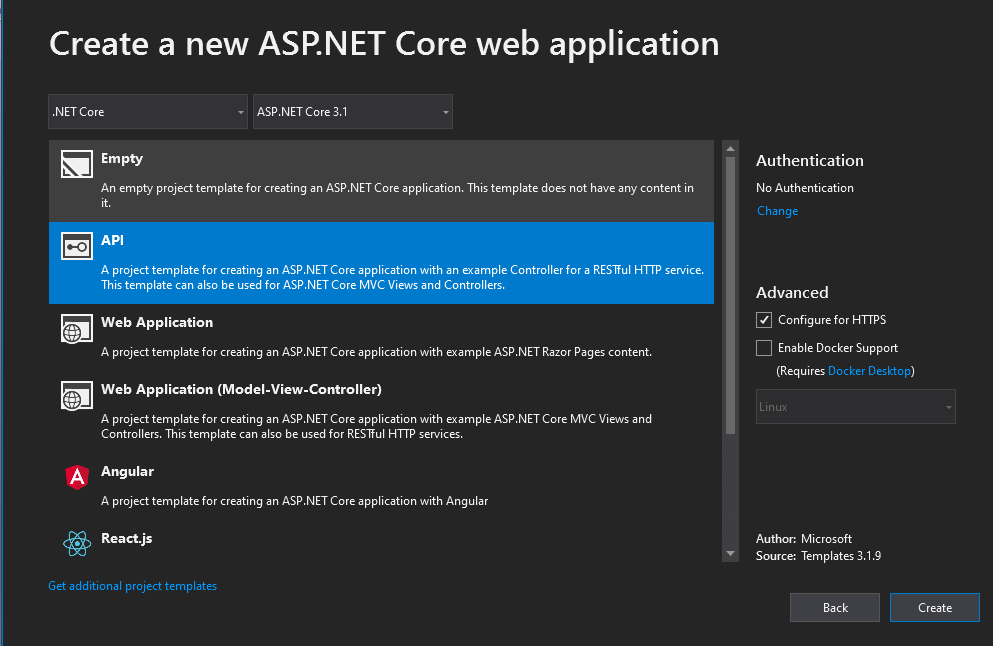Click the Source: Templates 3.1.9 text
Image resolution: width=993 pixels, height=646 pixels.
(818, 555)
